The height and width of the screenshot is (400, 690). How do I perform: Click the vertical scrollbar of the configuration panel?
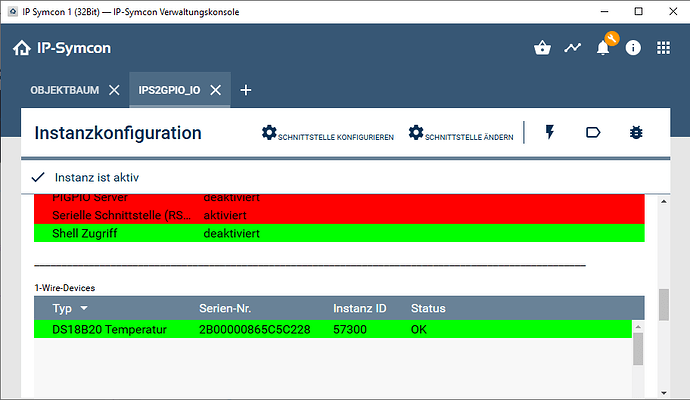[x=663, y=304]
